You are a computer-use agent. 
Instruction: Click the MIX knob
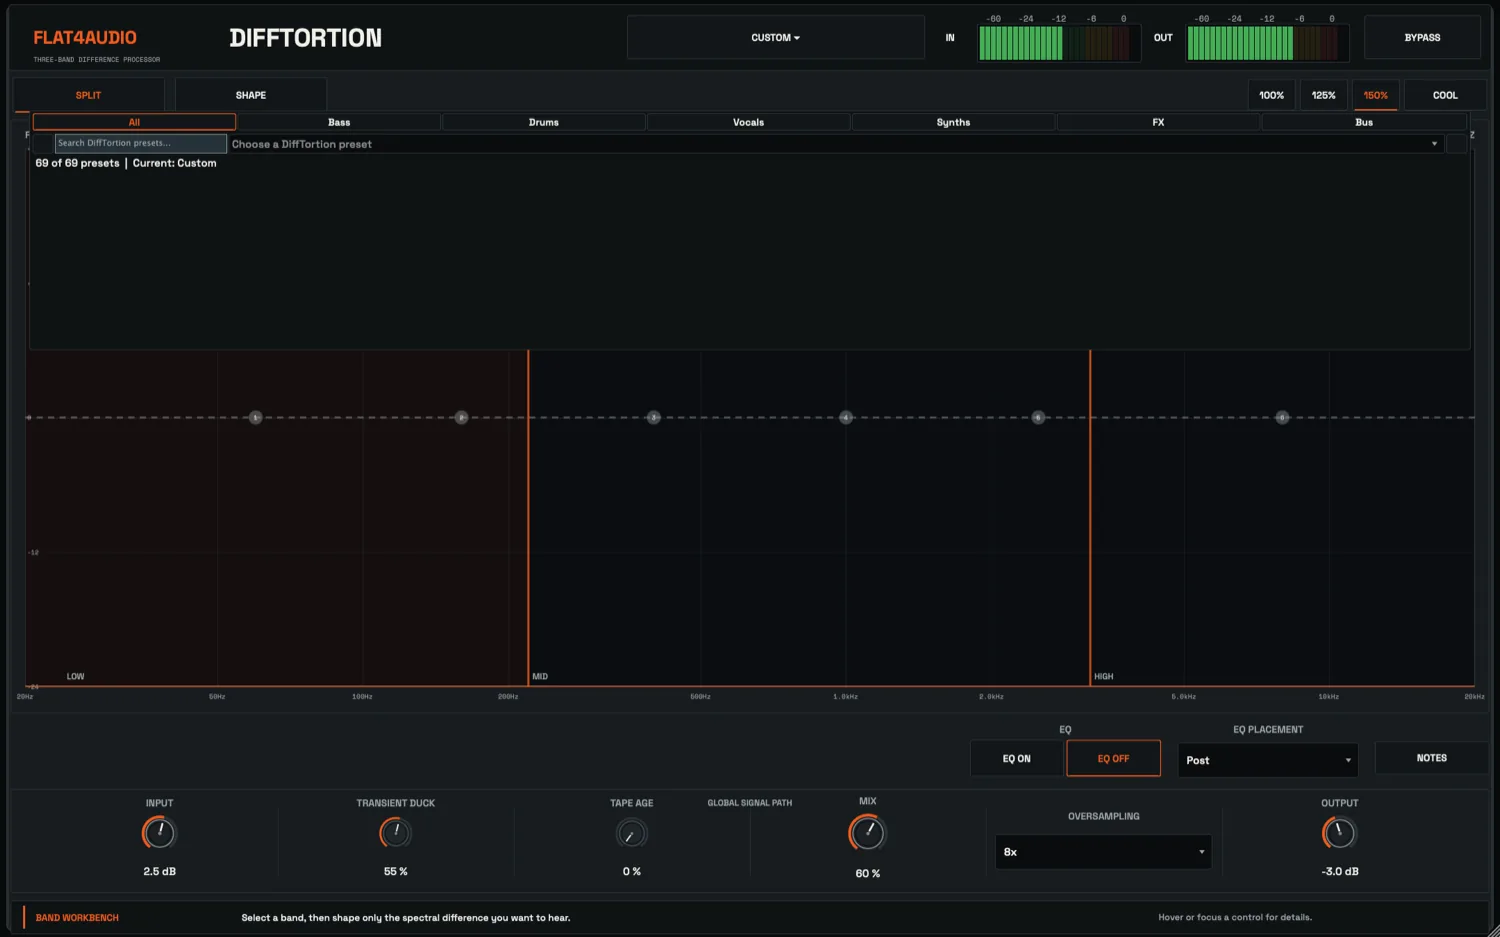(x=867, y=832)
